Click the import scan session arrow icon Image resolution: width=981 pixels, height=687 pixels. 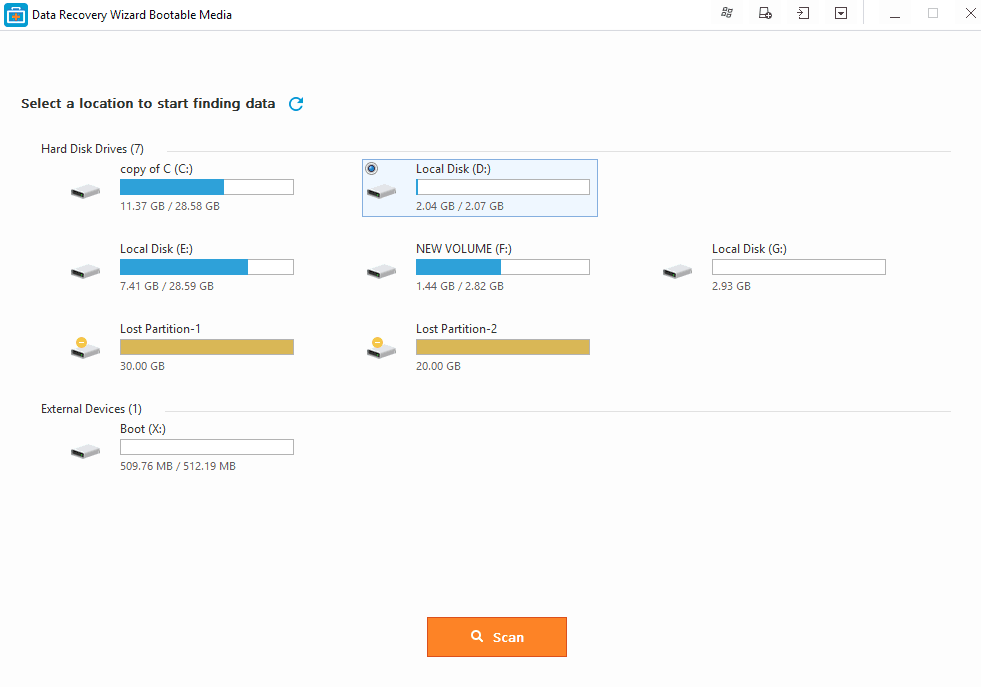point(803,14)
